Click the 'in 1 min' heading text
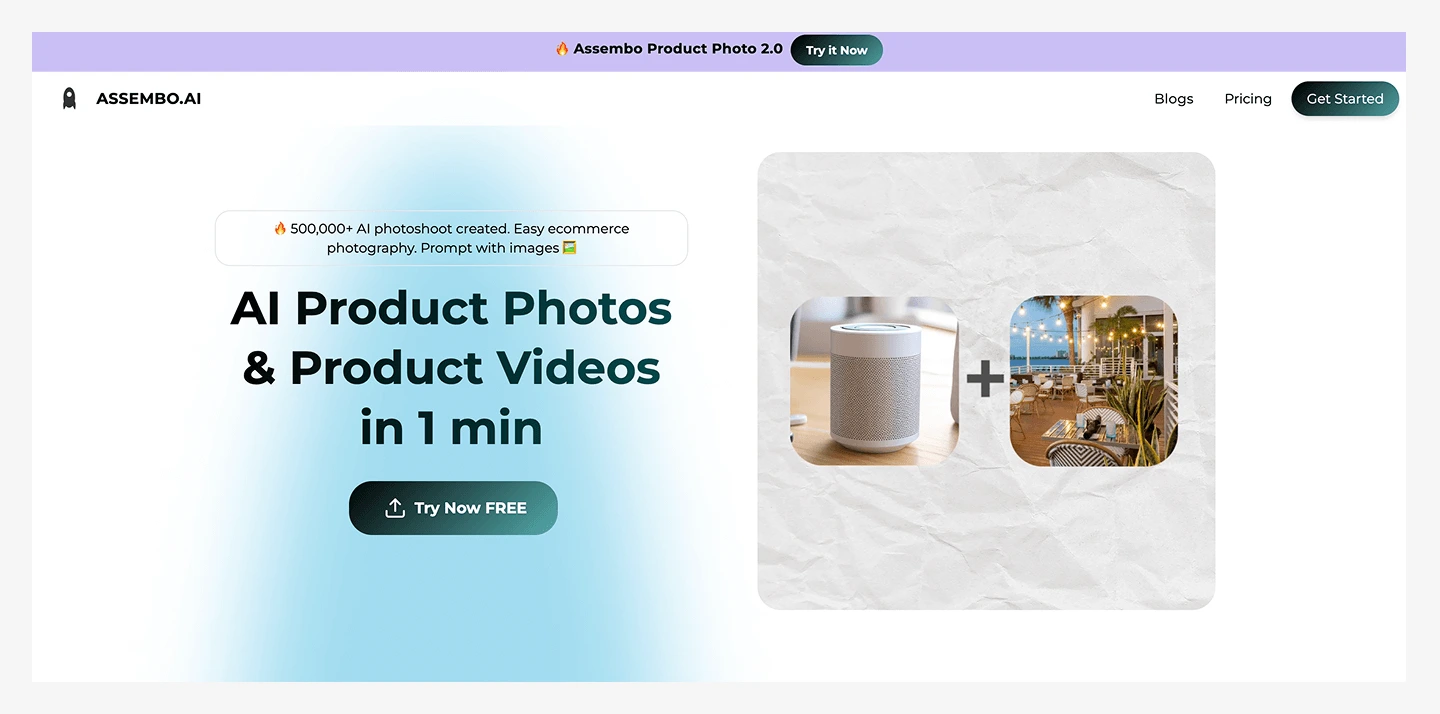Image resolution: width=1440 pixels, height=714 pixels. point(452,428)
